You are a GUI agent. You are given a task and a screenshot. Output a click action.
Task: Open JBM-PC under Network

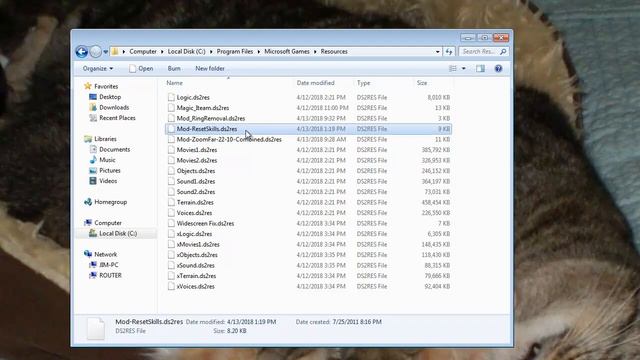point(109,265)
